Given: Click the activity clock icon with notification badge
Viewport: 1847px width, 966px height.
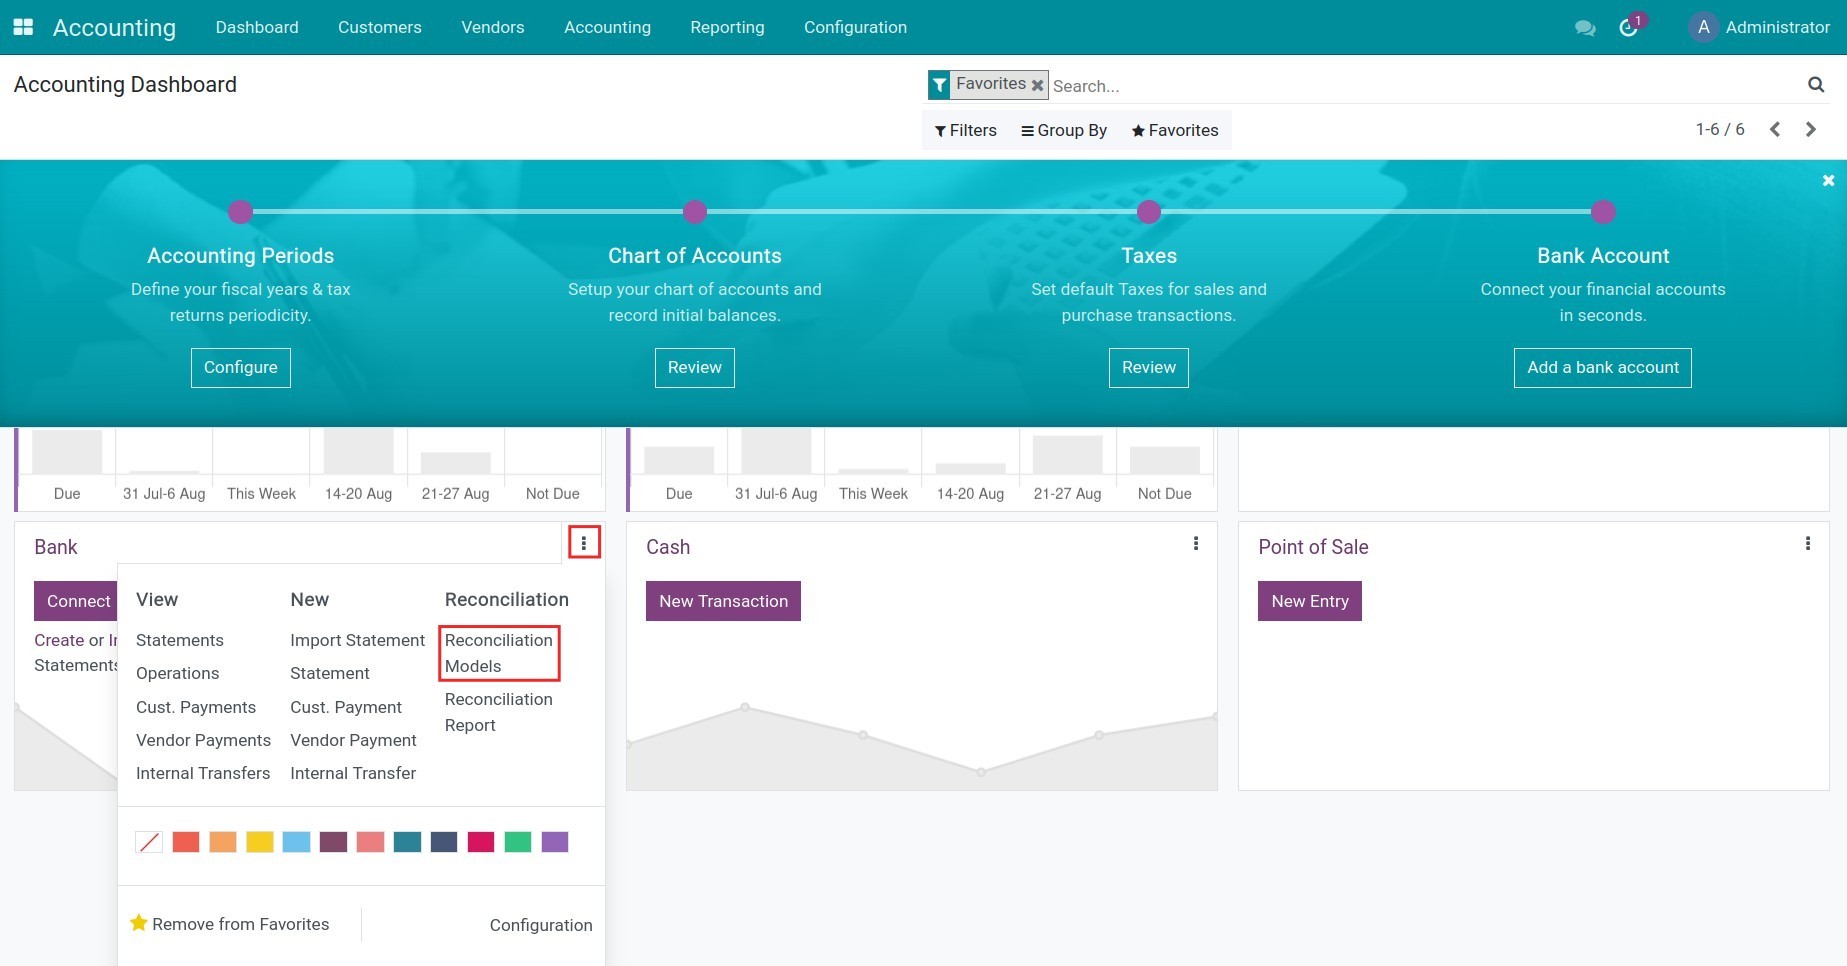Looking at the screenshot, I should click(1628, 28).
